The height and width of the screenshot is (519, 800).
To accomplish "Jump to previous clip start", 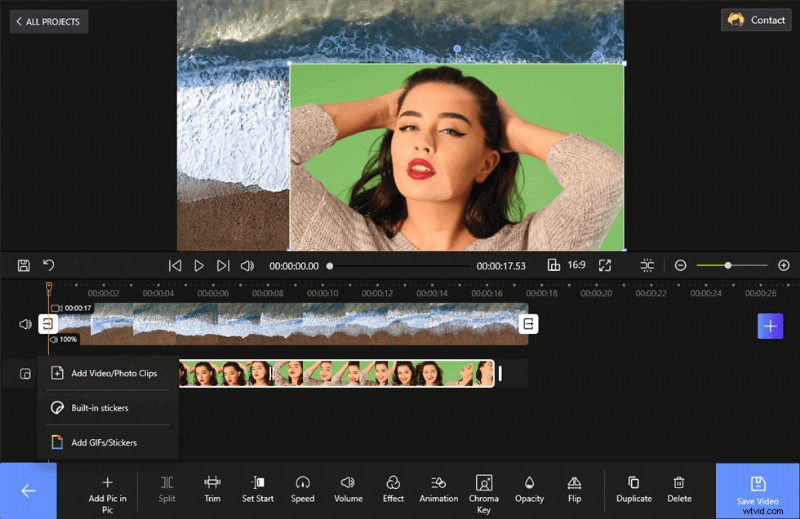I will [x=174, y=266].
